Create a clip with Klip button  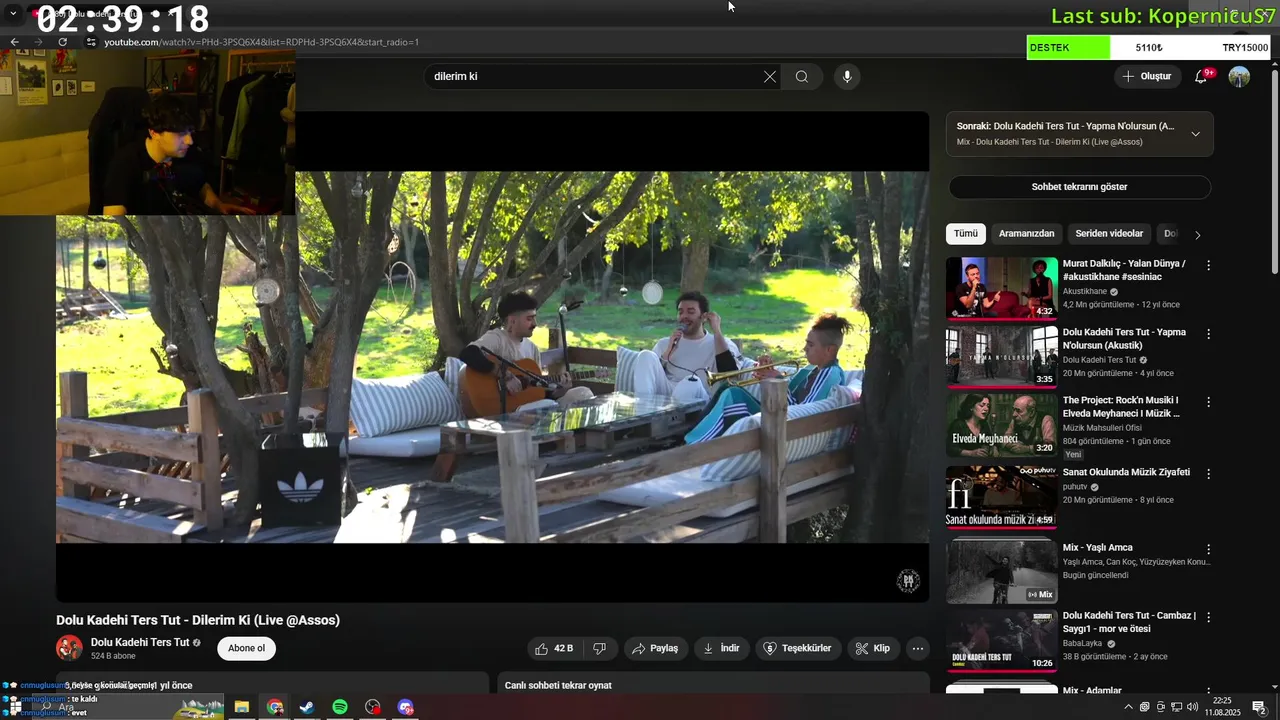(873, 648)
